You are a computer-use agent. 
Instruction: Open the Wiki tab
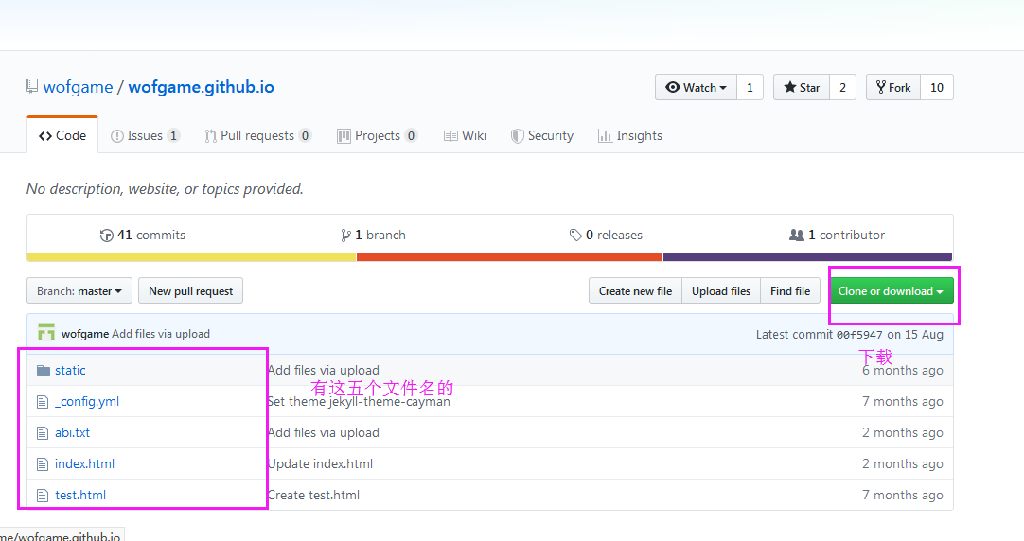(x=465, y=136)
